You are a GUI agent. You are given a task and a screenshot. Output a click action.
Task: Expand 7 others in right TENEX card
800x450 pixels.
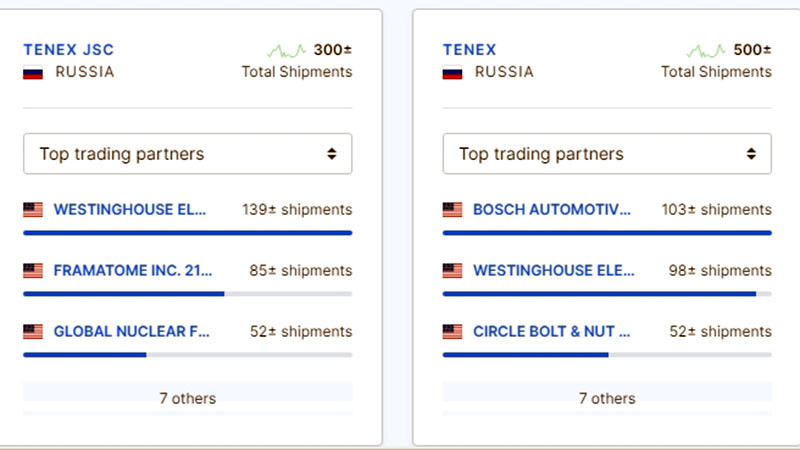(x=607, y=398)
